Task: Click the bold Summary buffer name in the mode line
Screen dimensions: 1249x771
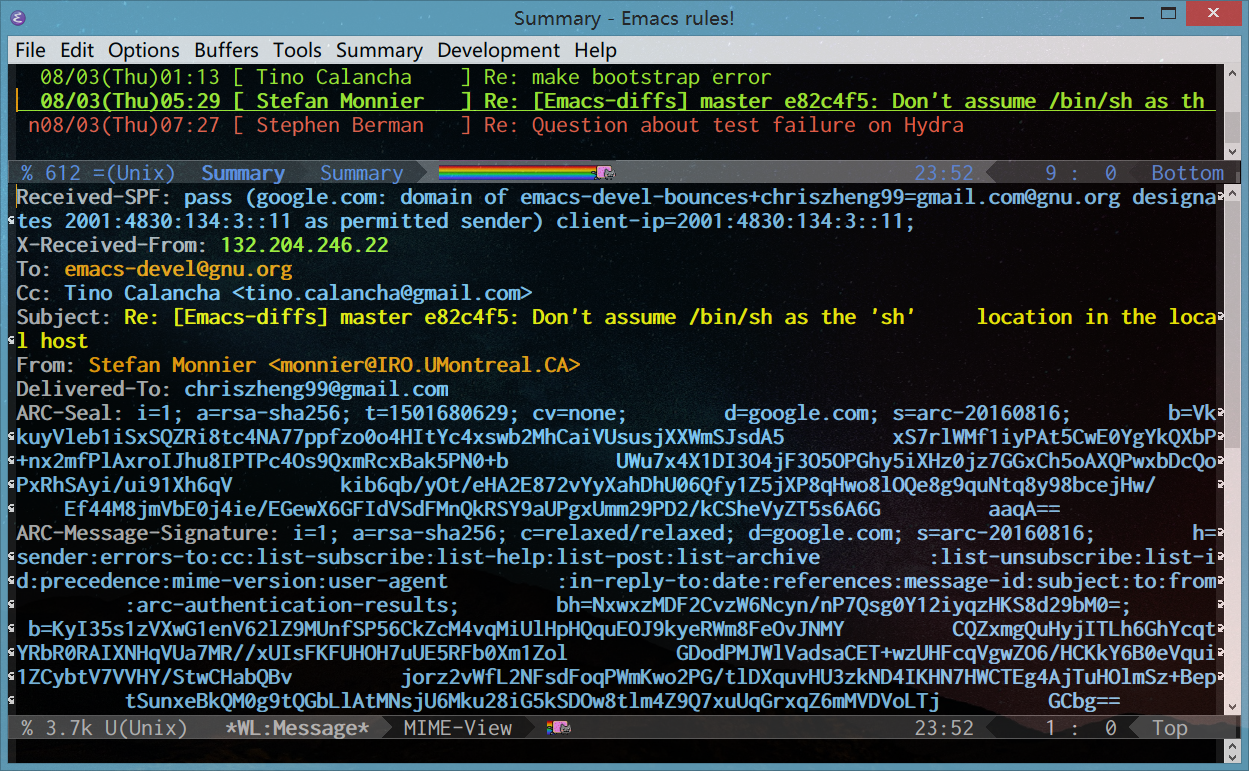Action: pyautogui.click(x=243, y=172)
